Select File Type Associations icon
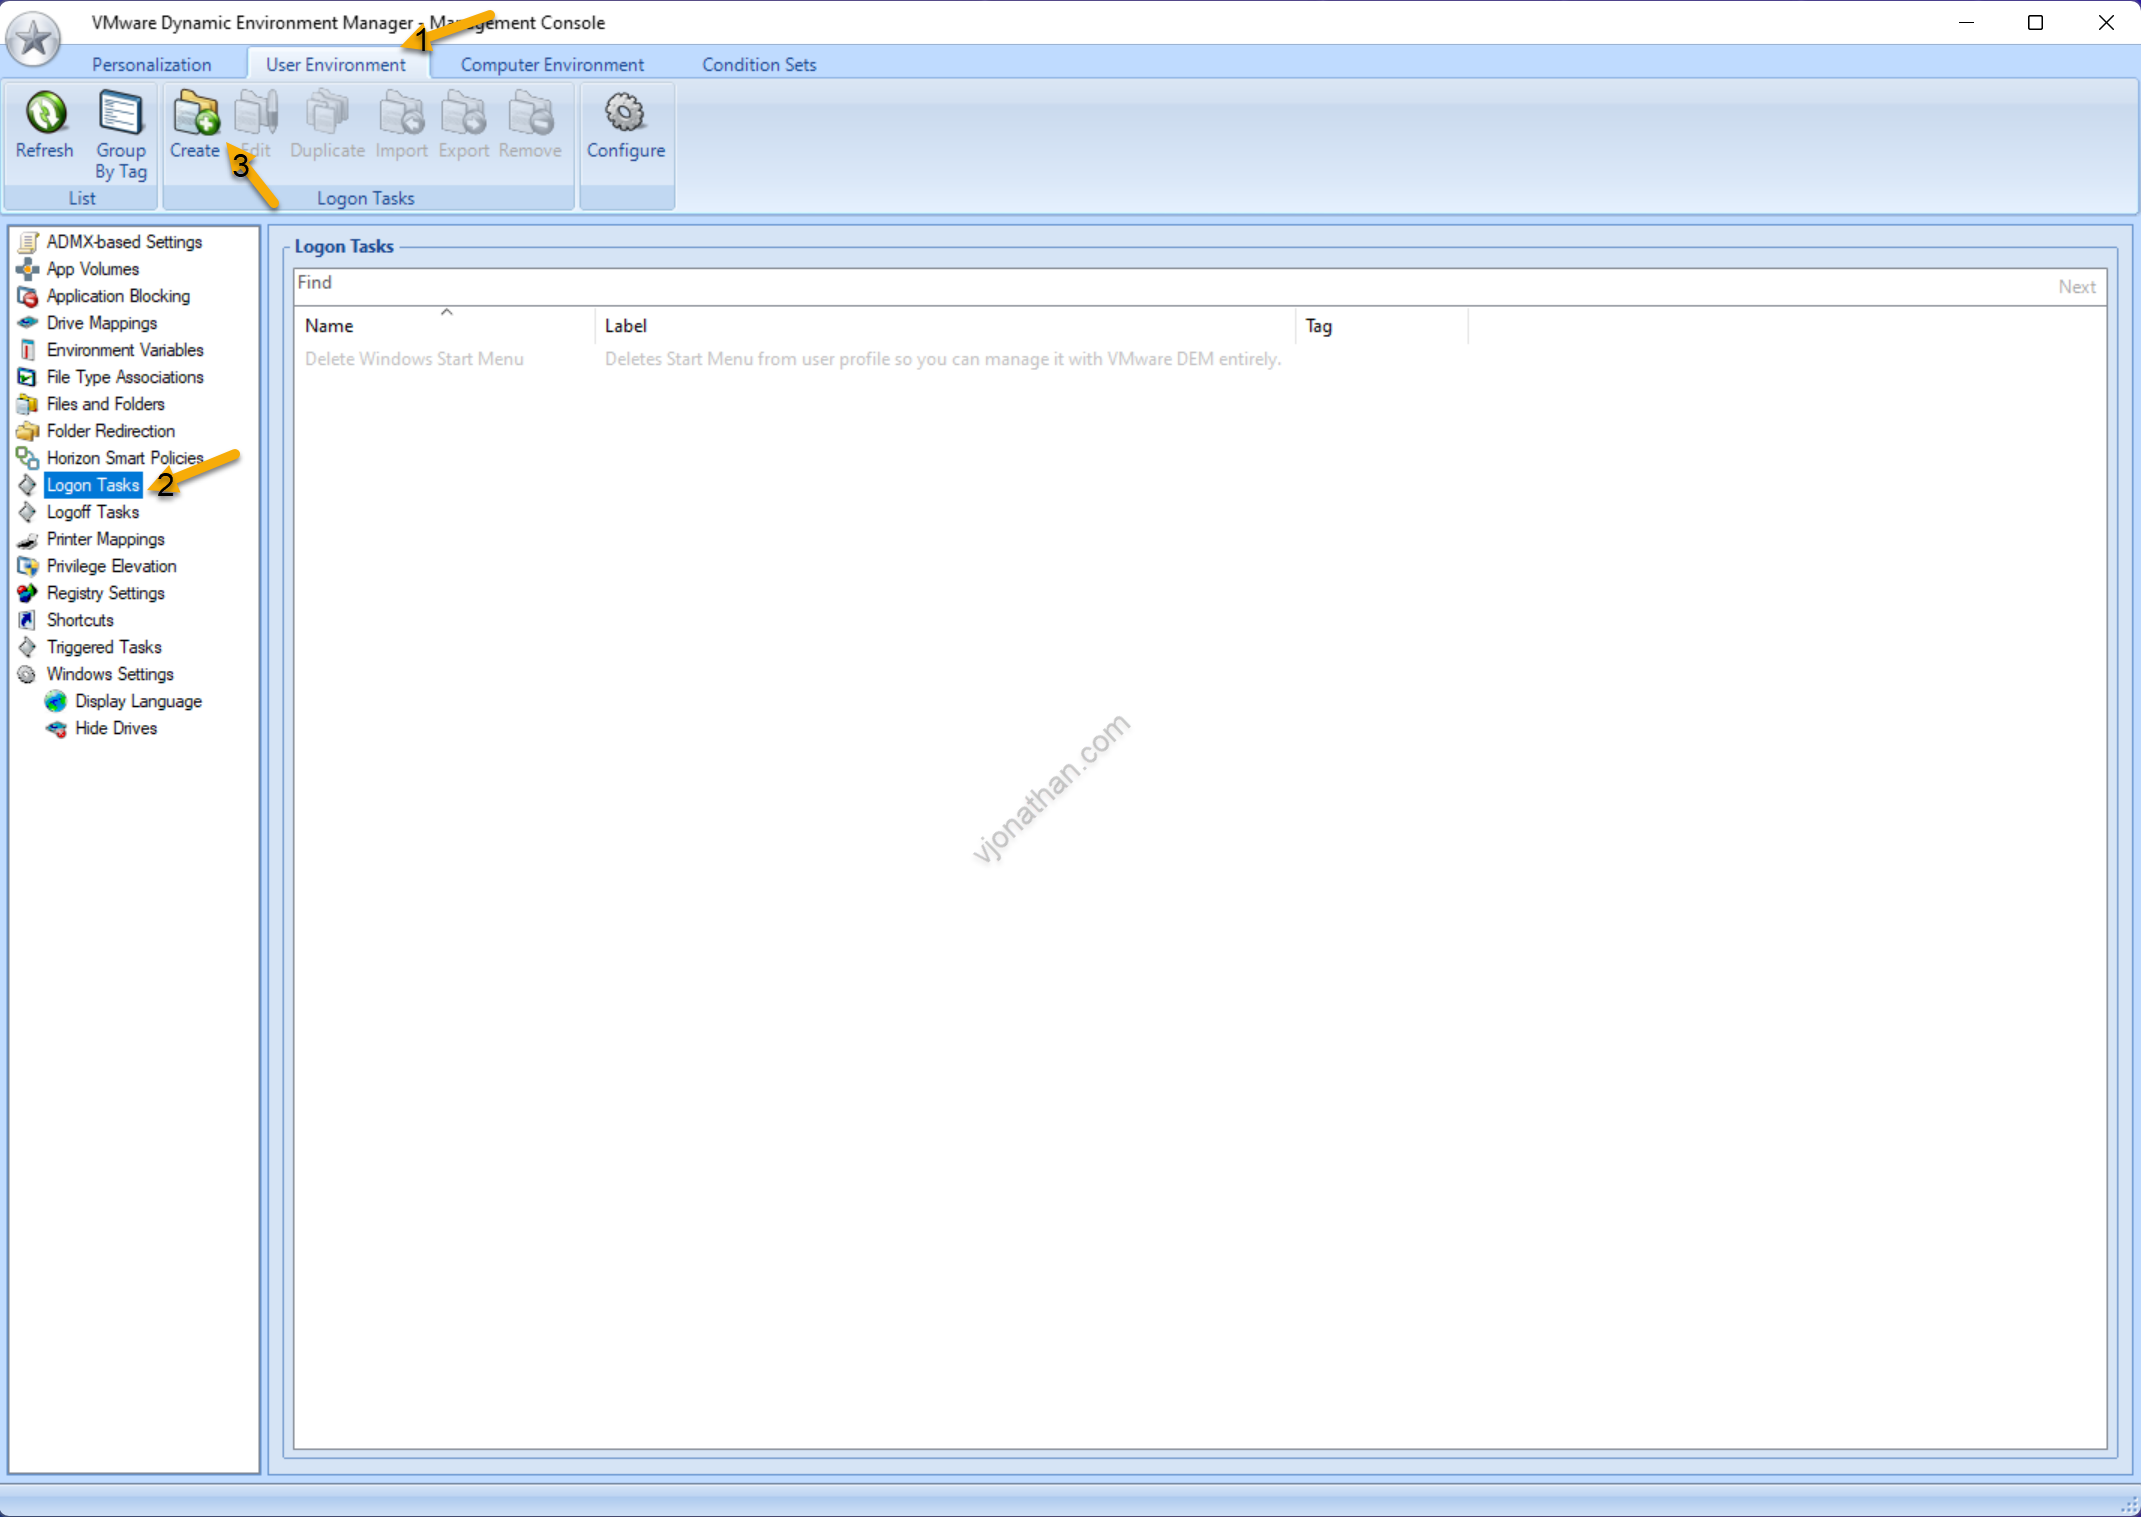Viewport: 2141px width, 1517px height. pos(28,377)
